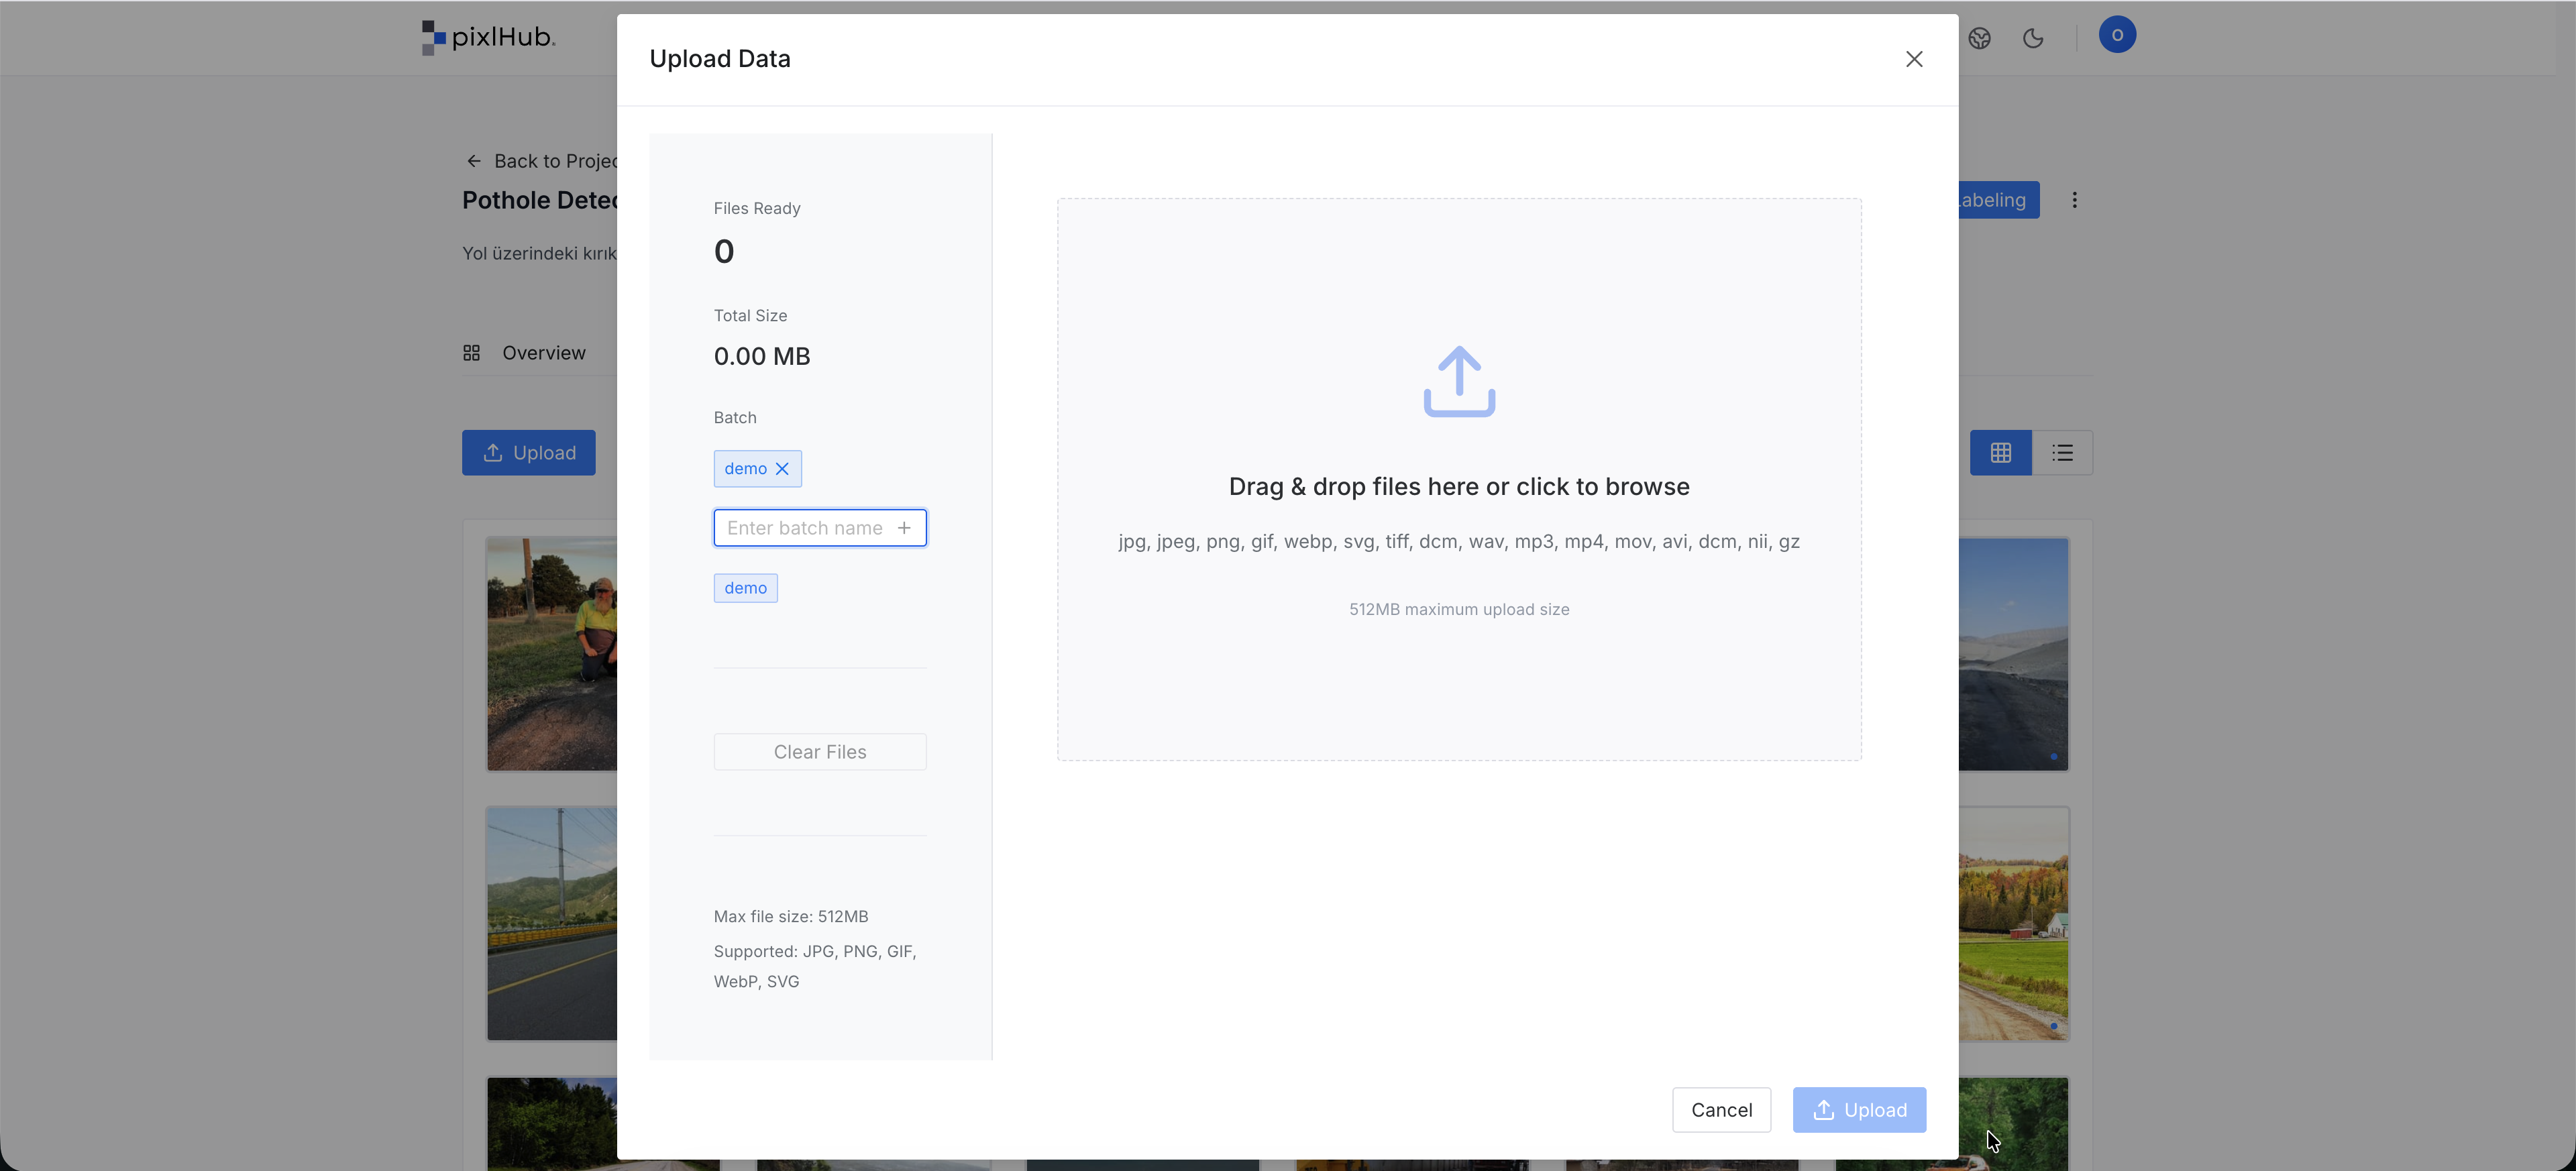This screenshot has width=2576, height=1171.
Task: Remove the demo batch tag
Action: [x=782, y=469]
